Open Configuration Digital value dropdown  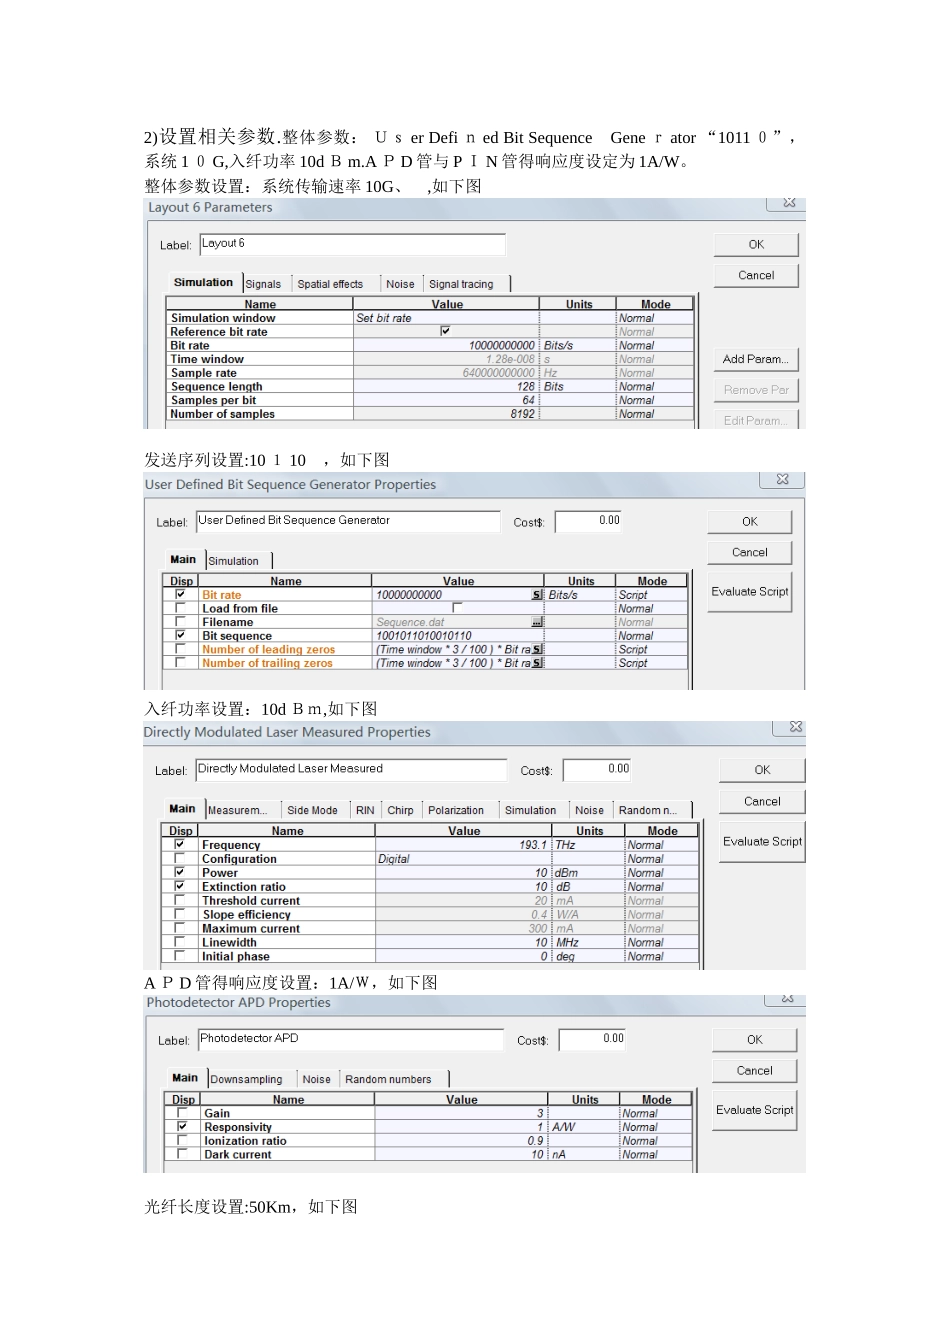[463, 859]
